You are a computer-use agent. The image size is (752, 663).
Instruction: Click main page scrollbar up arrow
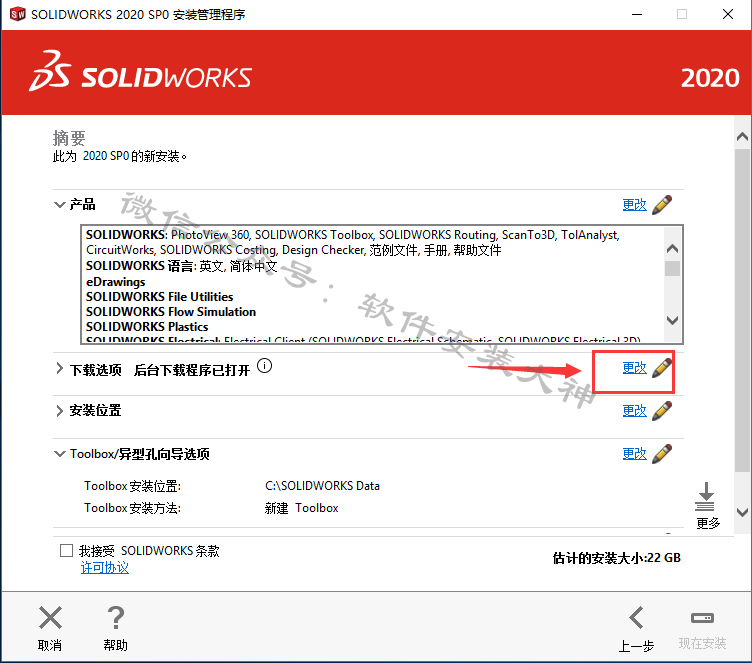pos(742,137)
